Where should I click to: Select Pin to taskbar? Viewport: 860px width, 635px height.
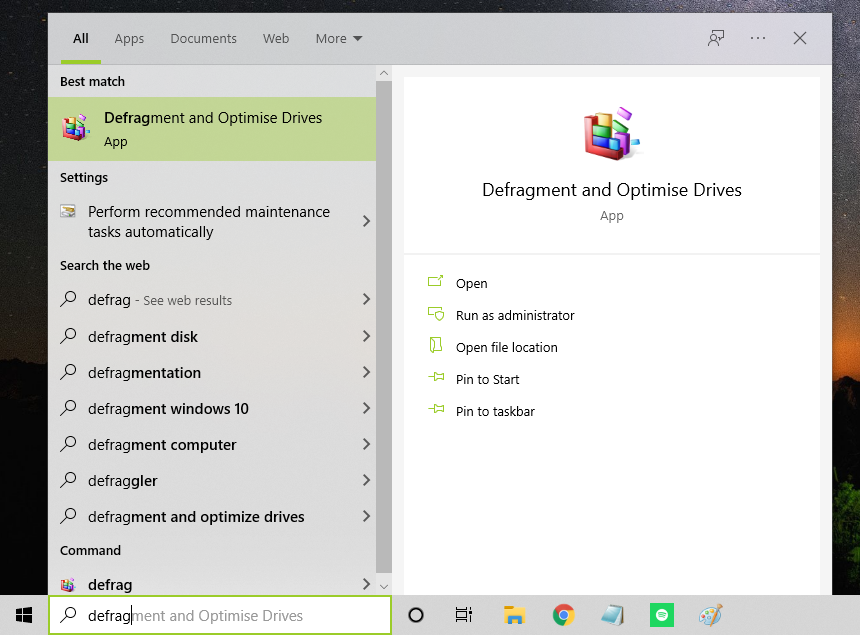(495, 411)
